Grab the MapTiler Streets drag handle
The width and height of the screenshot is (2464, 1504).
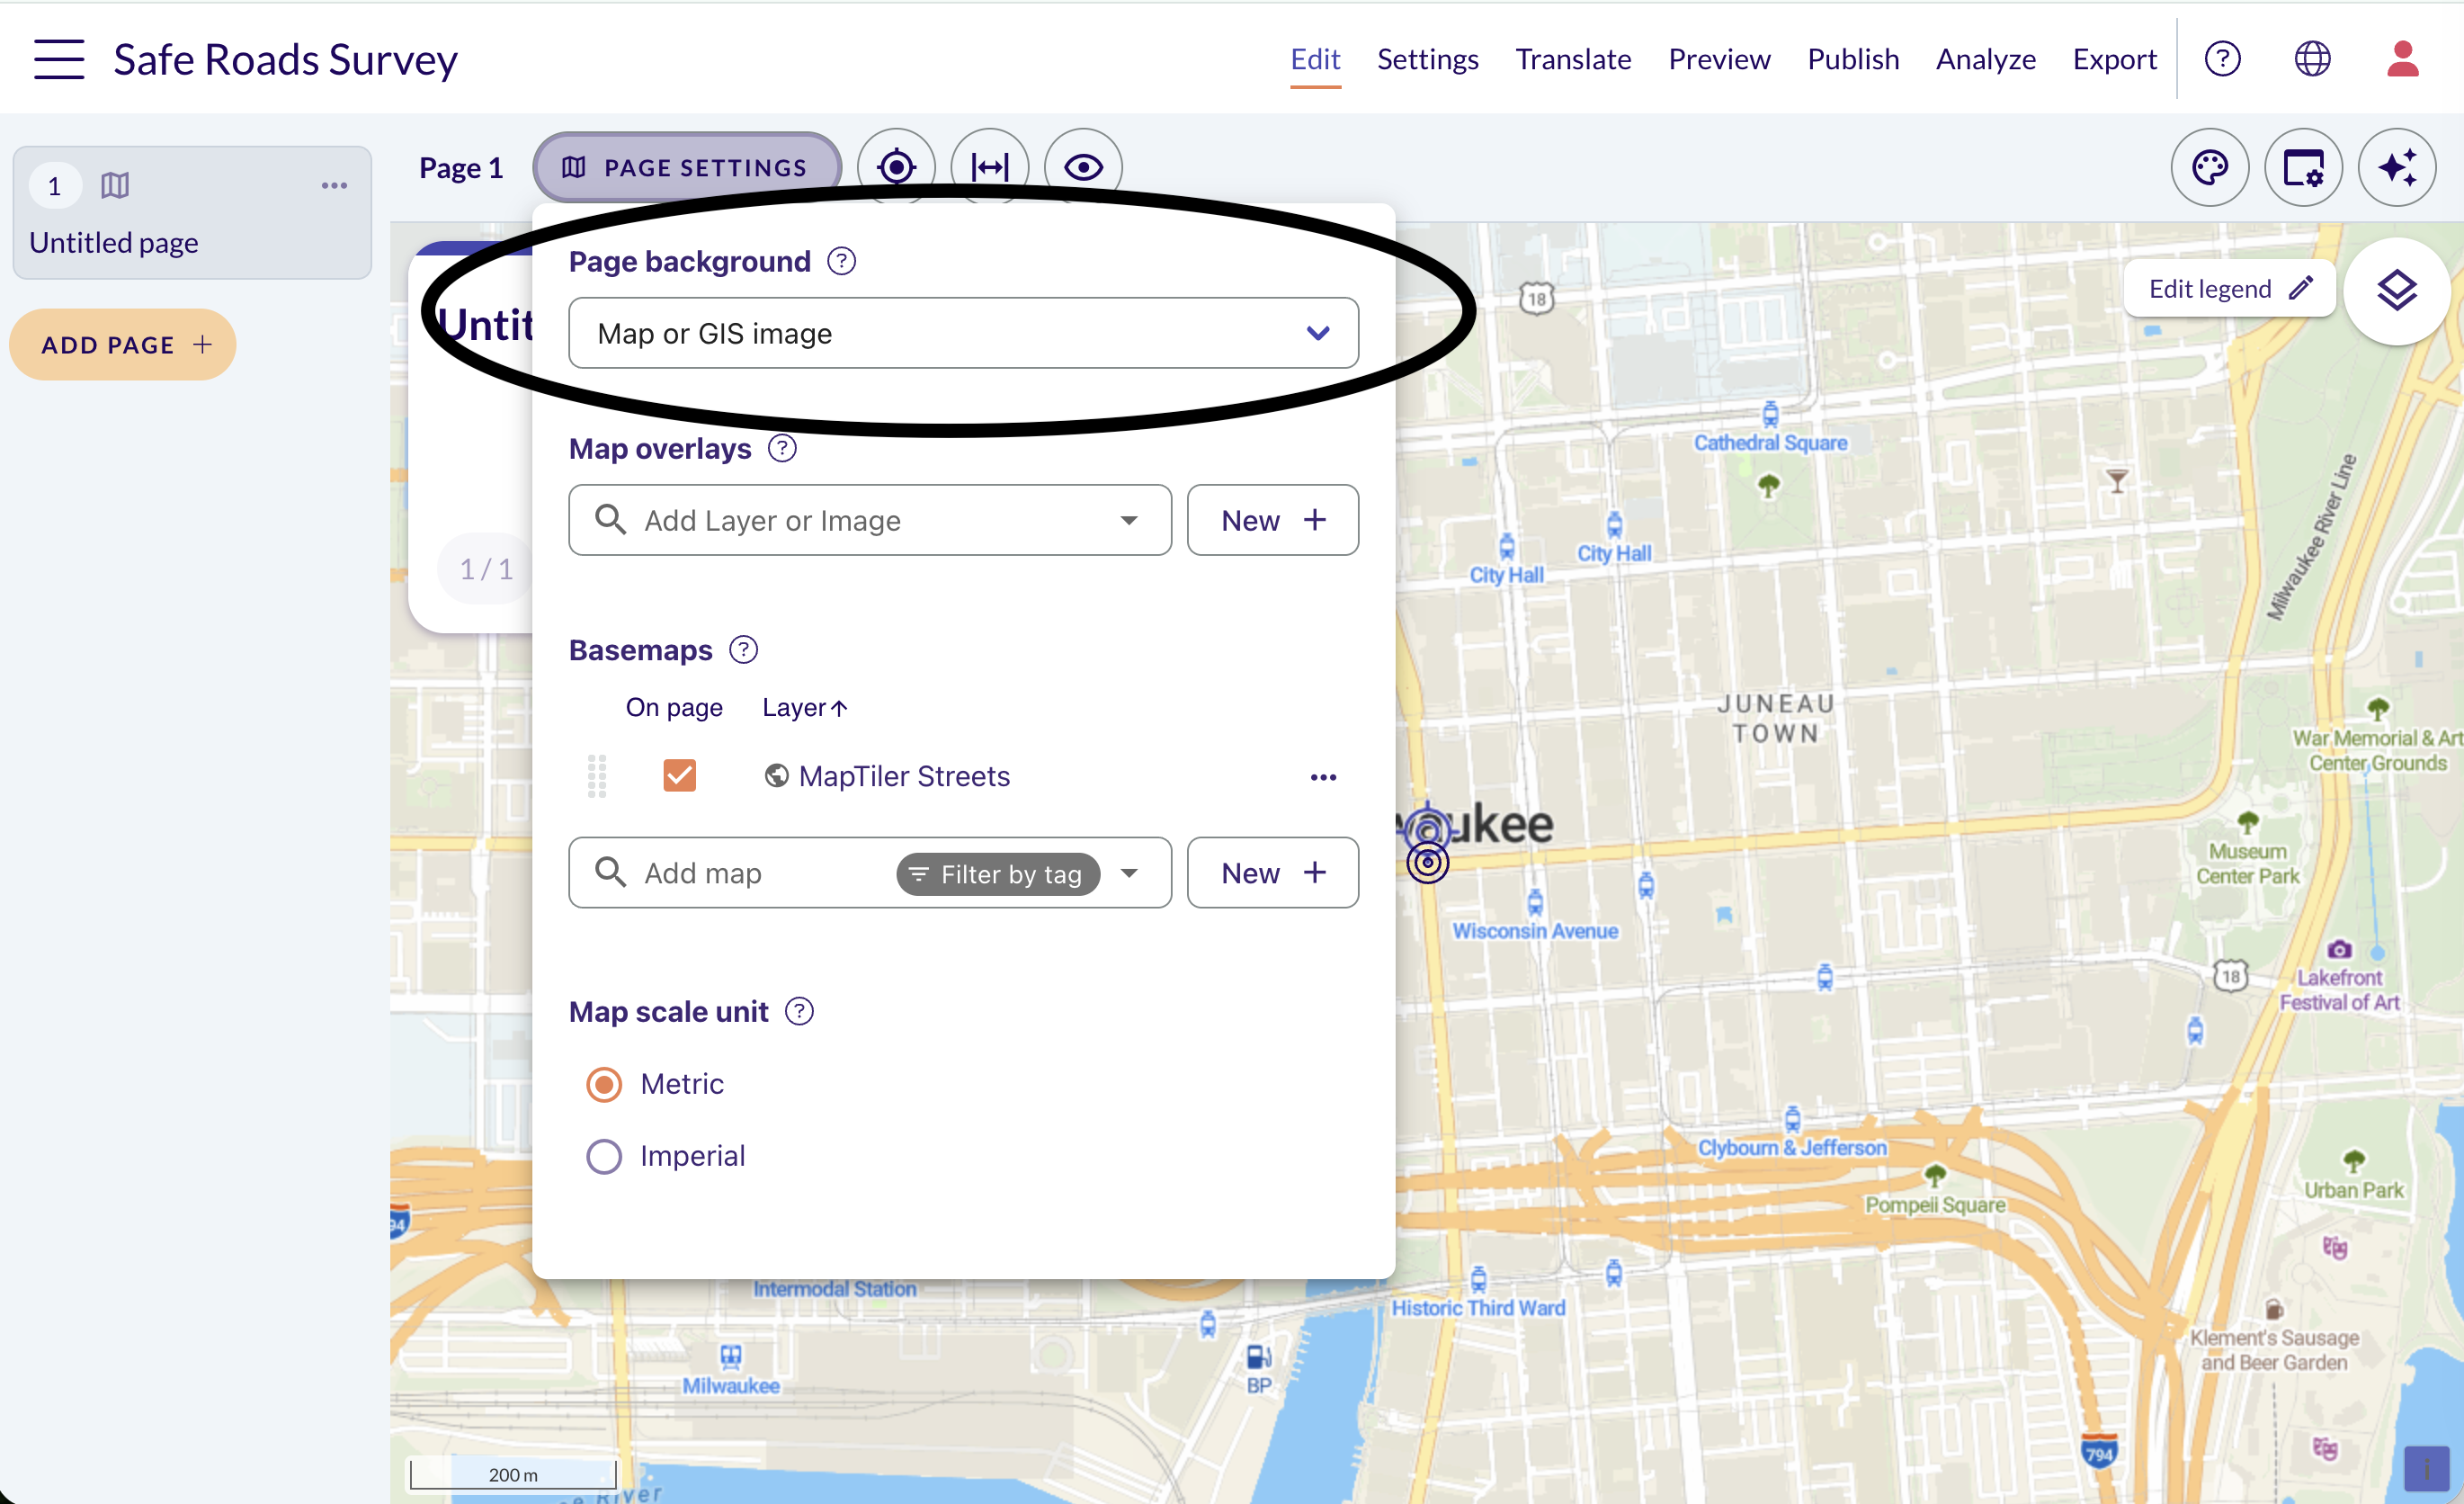coord(597,776)
